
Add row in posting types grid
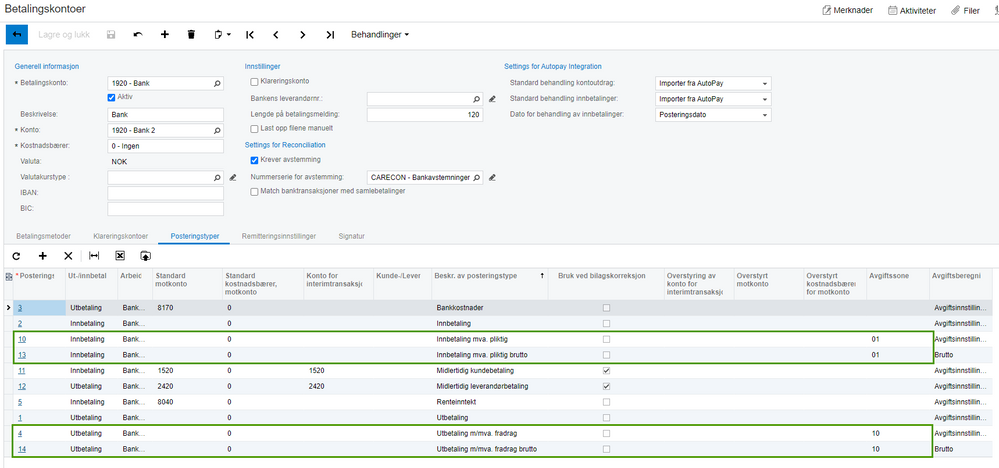[x=43, y=255]
